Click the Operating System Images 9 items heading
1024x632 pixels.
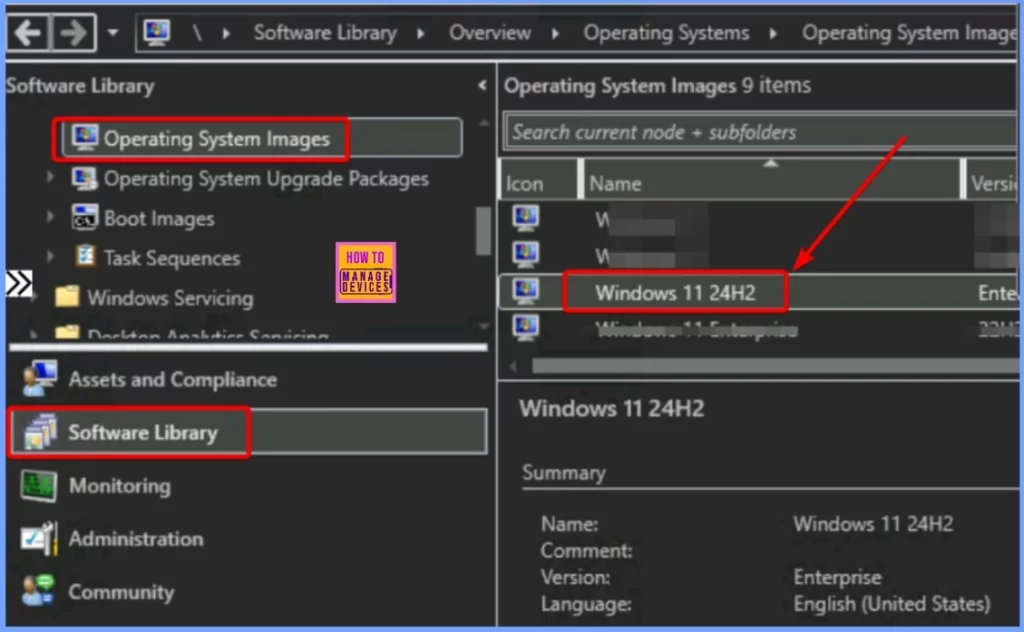coord(657,86)
